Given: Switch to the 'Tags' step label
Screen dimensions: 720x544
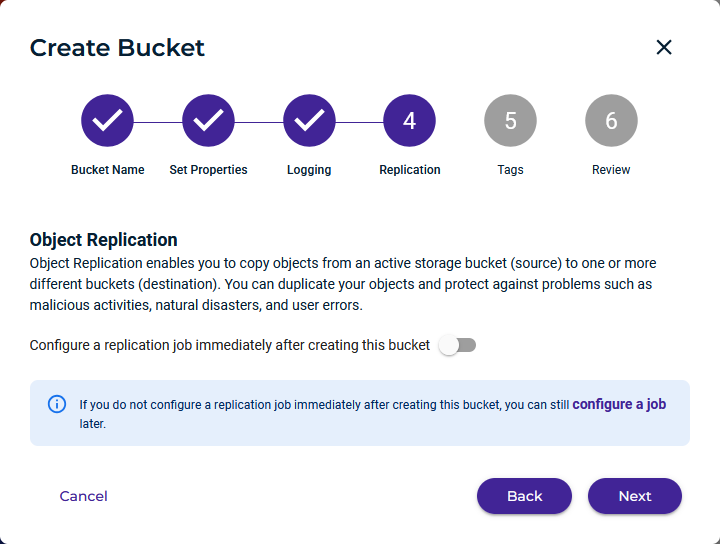Looking at the screenshot, I should [510, 170].
